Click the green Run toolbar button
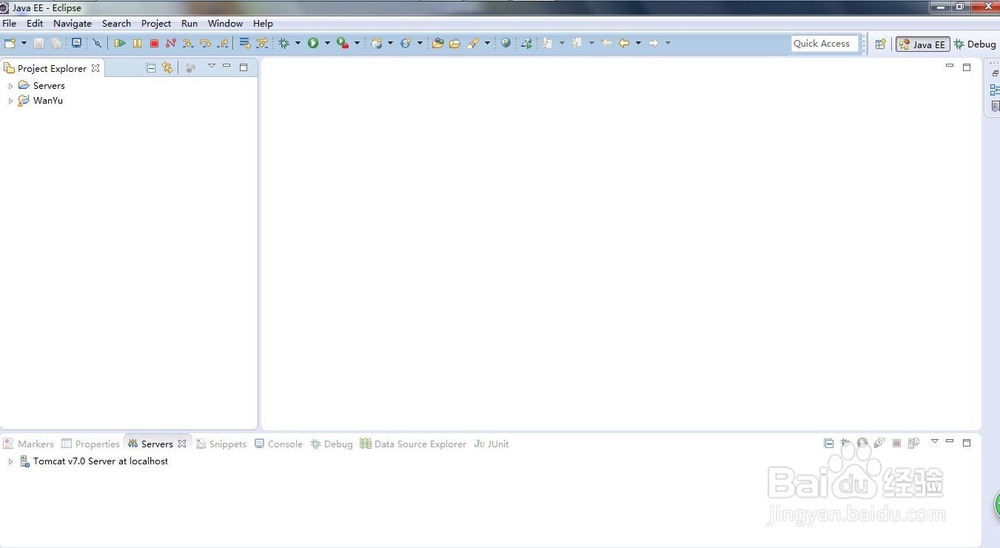Image resolution: width=1000 pixels, height=548 pixels. (x=313, y=43)
